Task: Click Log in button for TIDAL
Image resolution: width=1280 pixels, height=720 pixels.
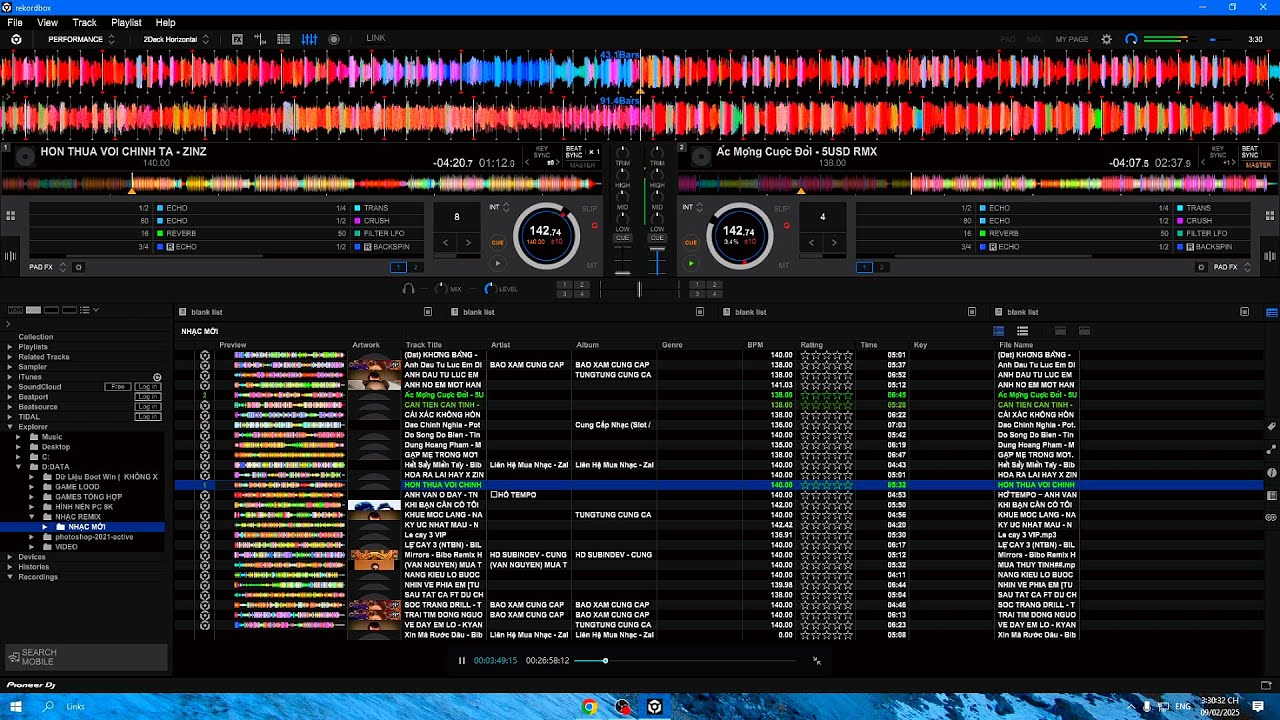Action: [147, 417]
